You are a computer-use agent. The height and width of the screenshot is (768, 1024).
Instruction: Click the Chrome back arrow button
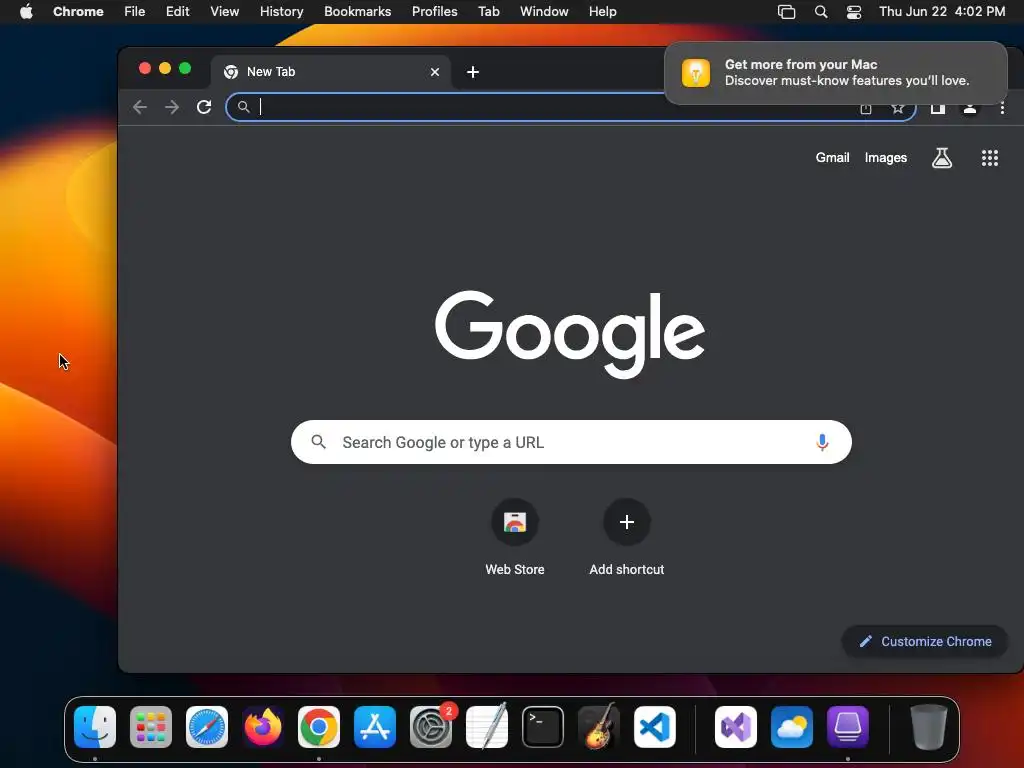(x=140, y=107)
